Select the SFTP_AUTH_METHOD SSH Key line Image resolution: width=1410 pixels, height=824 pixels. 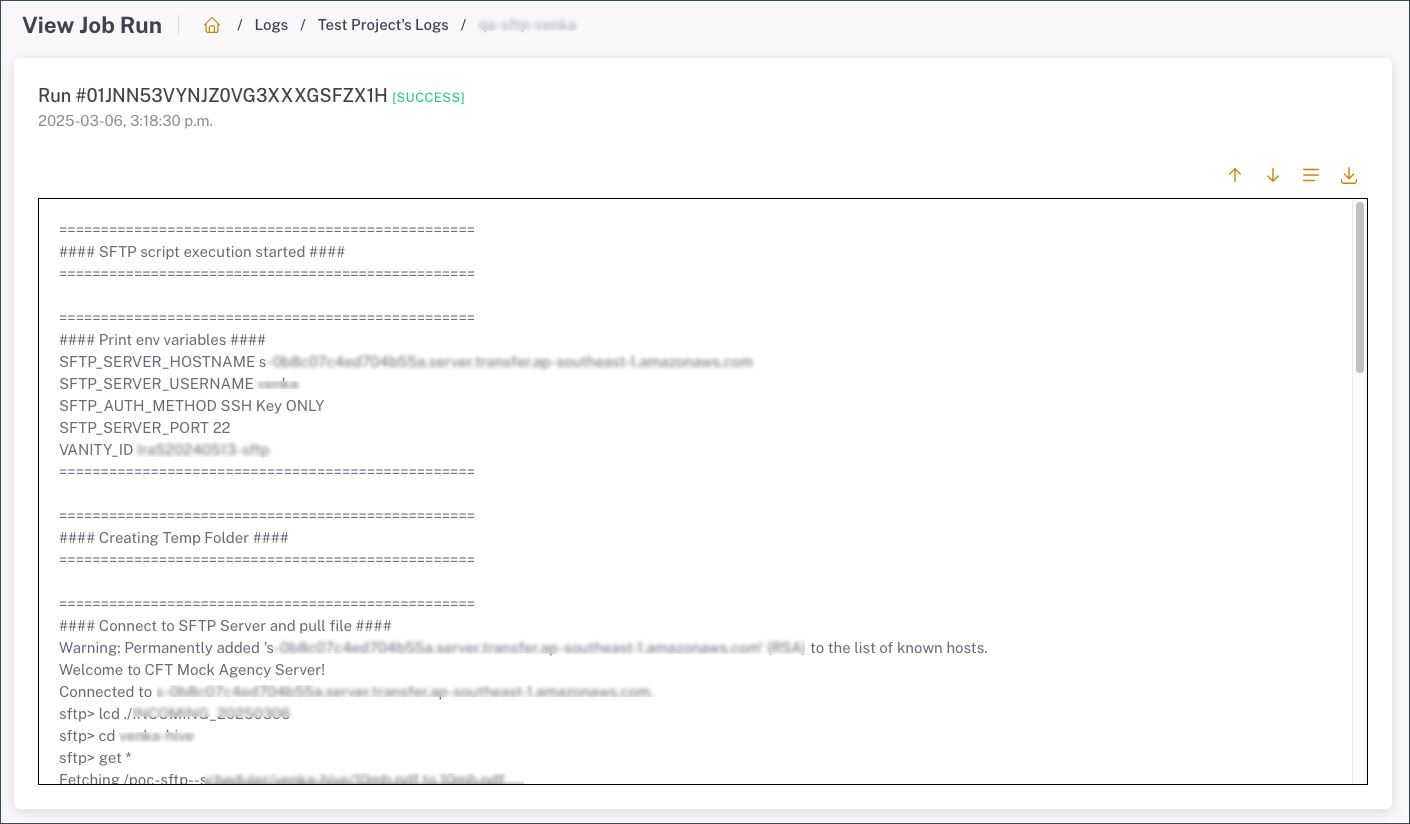click(x=192, y=405)
